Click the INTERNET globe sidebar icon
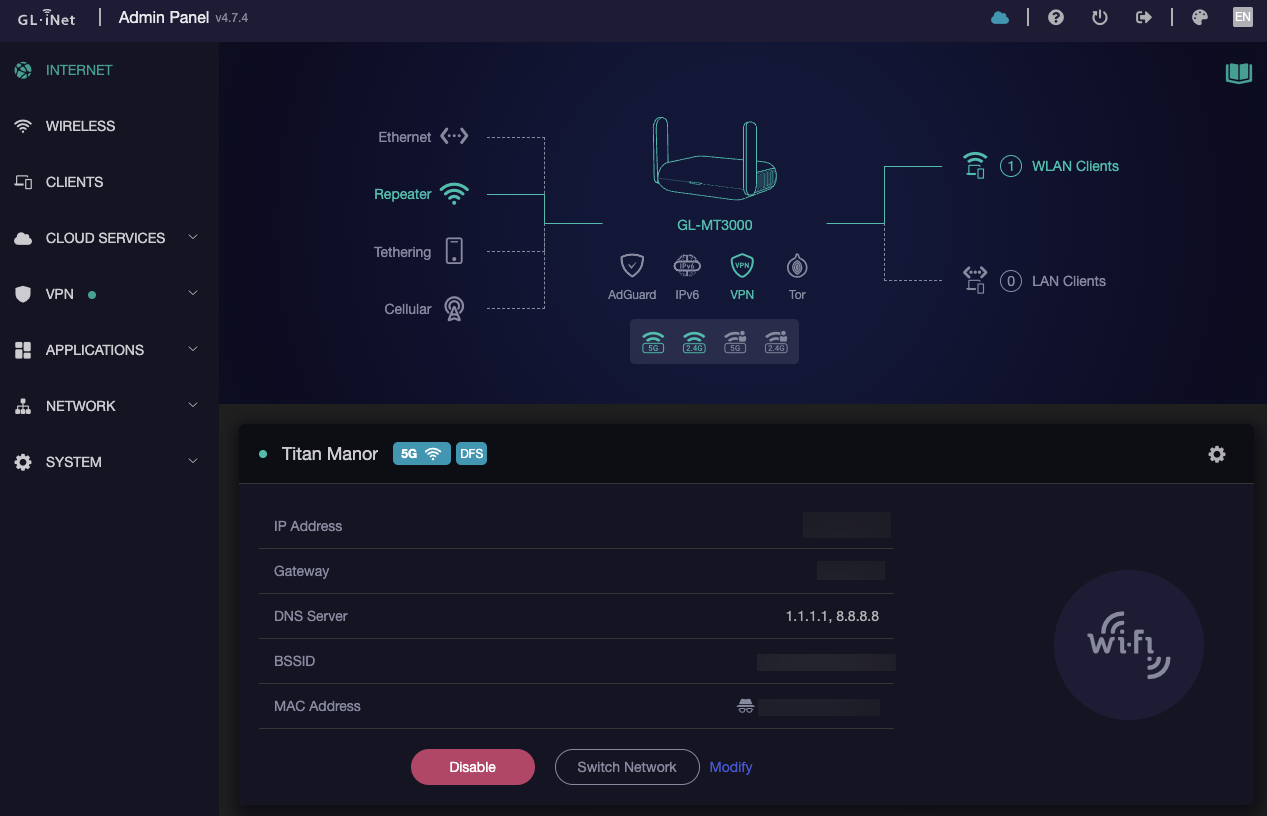This screenshot has height=816, width=1267. (x=23, y=70)
